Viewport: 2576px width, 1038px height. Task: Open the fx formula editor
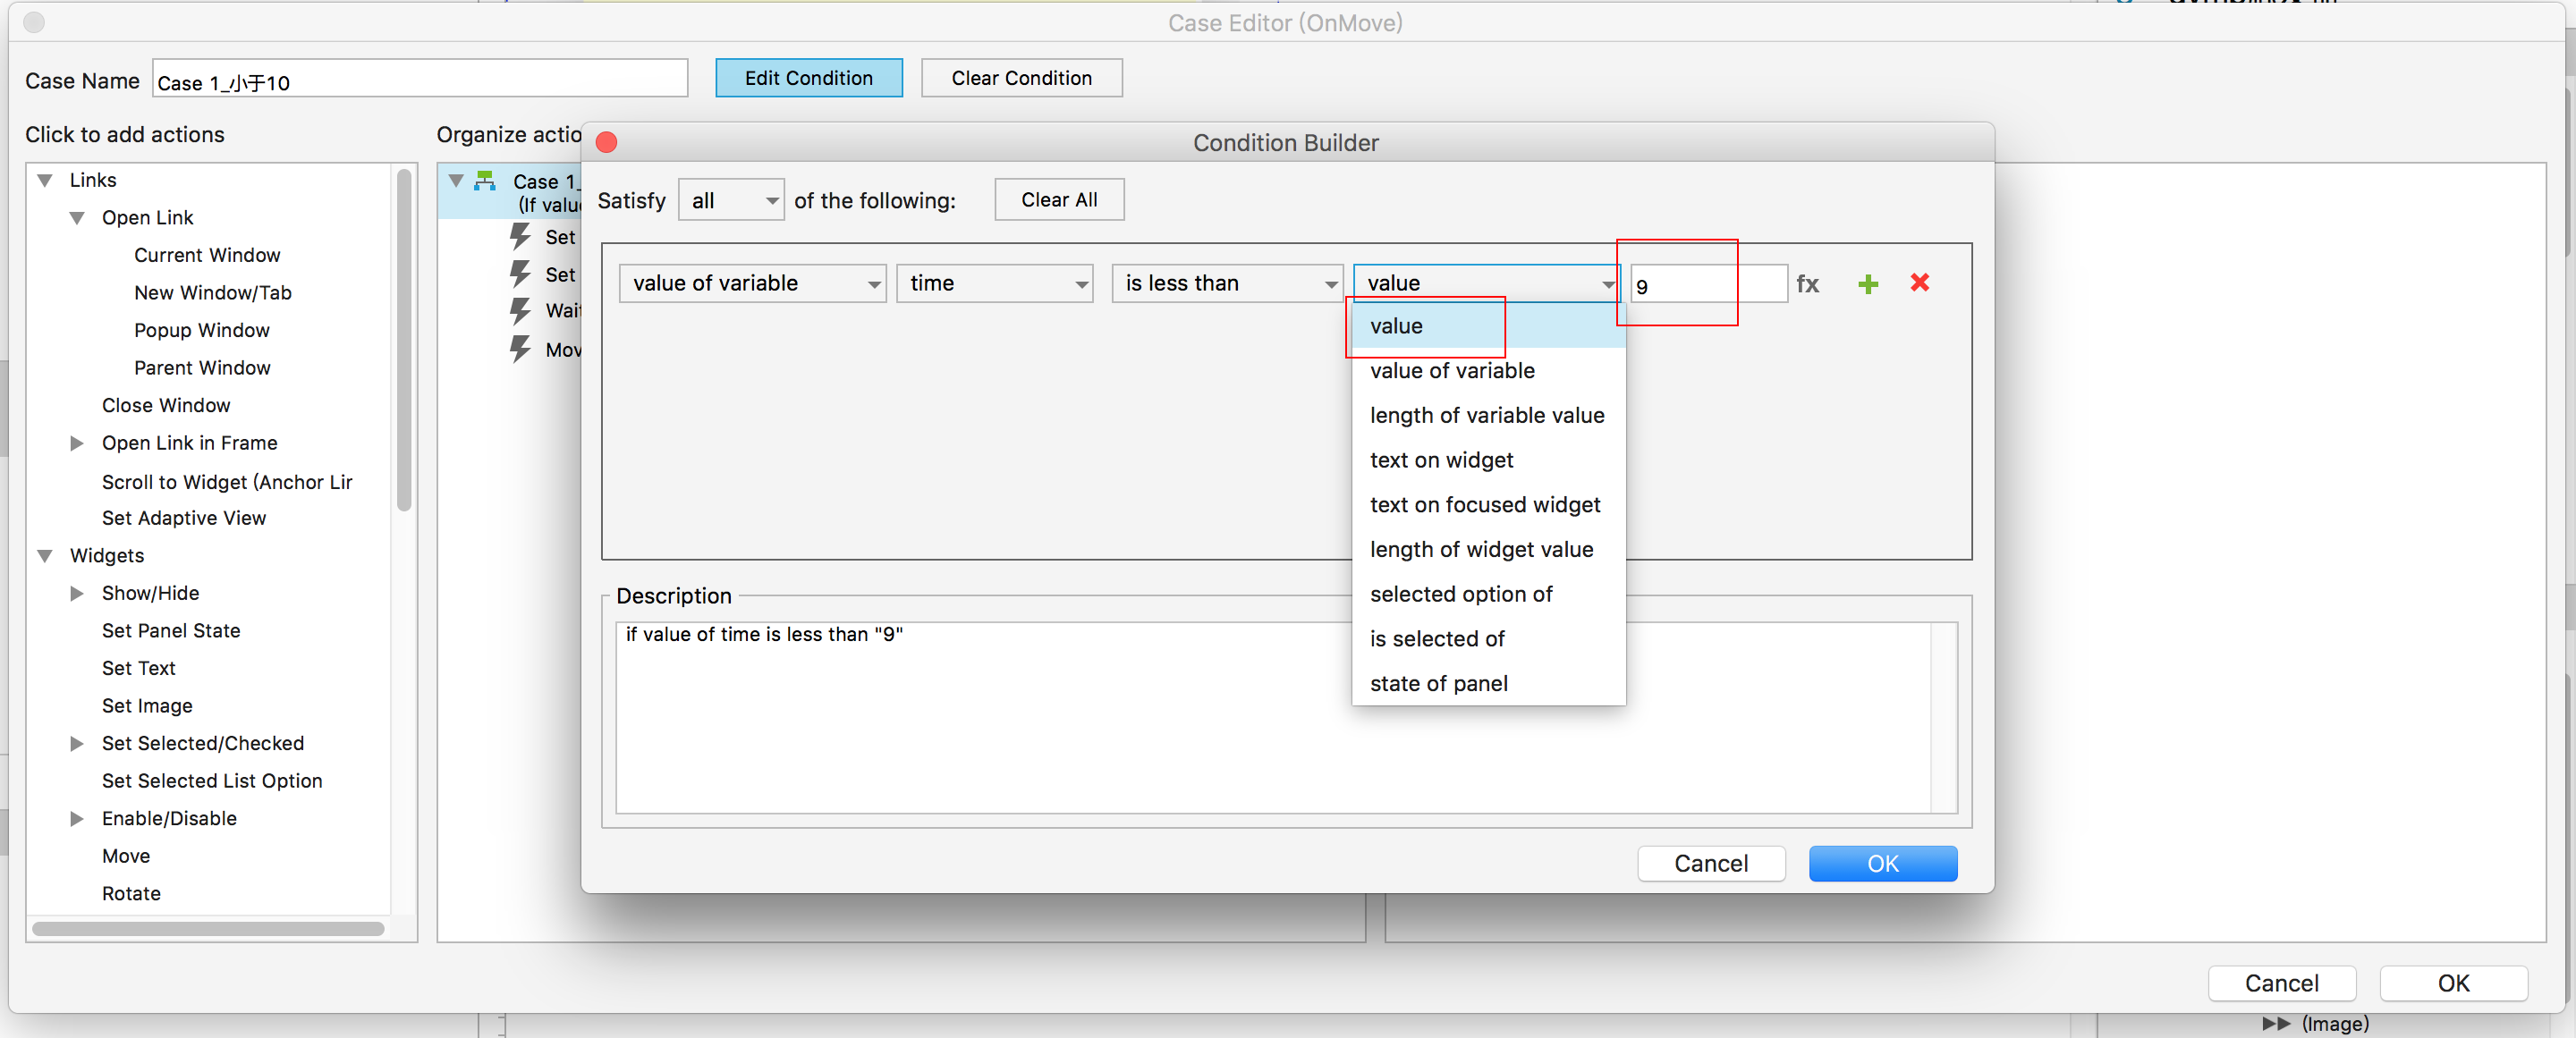pyautogui.click(x=1807, y=284)
